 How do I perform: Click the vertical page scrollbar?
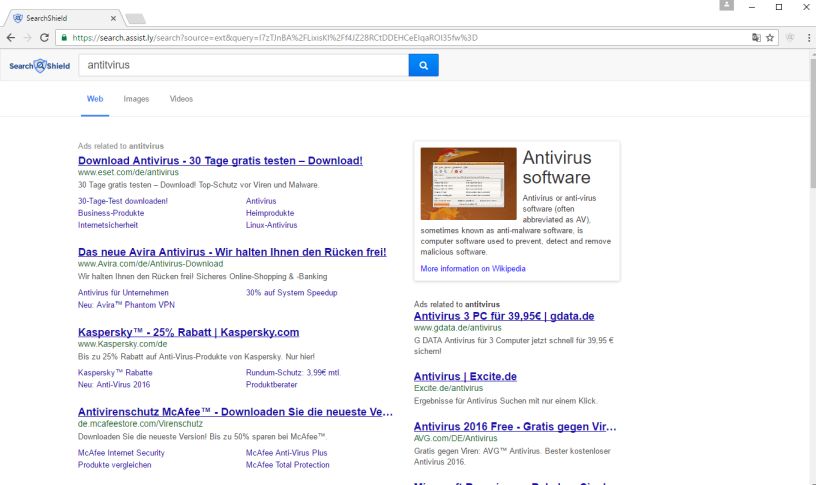tap(812, 123)
